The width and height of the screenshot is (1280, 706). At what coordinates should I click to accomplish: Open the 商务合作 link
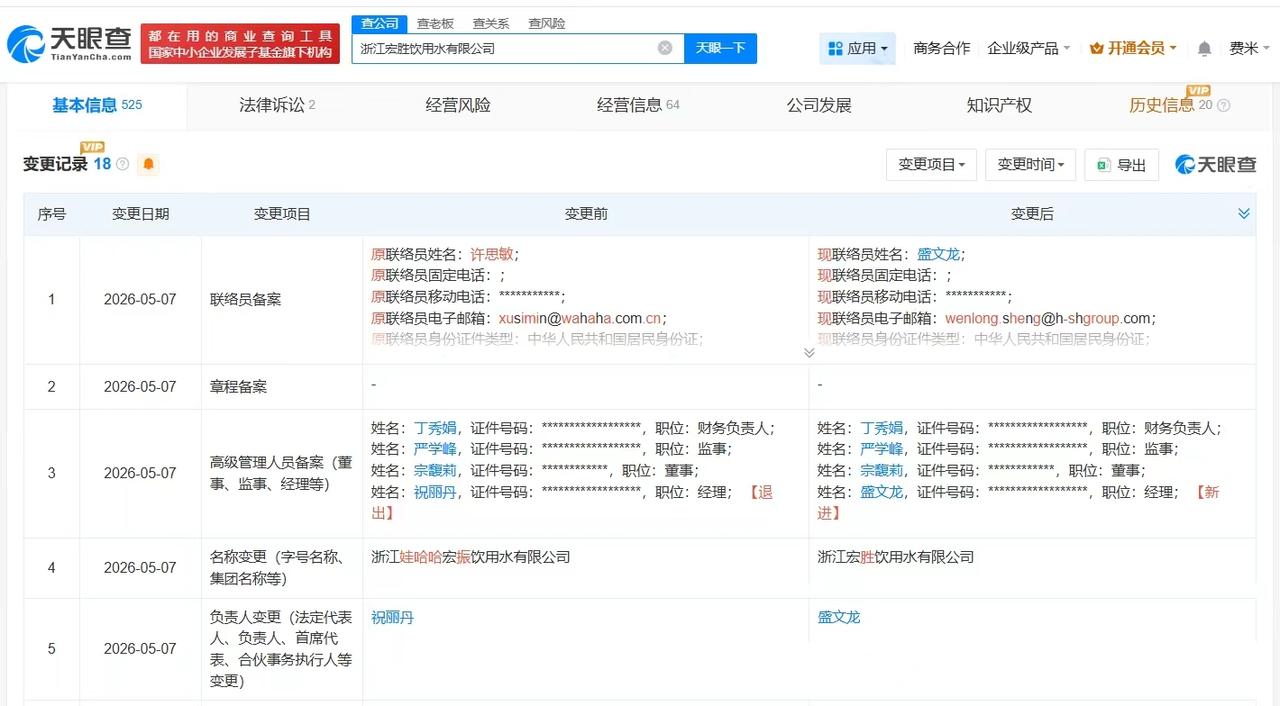[x=941, y=48]
